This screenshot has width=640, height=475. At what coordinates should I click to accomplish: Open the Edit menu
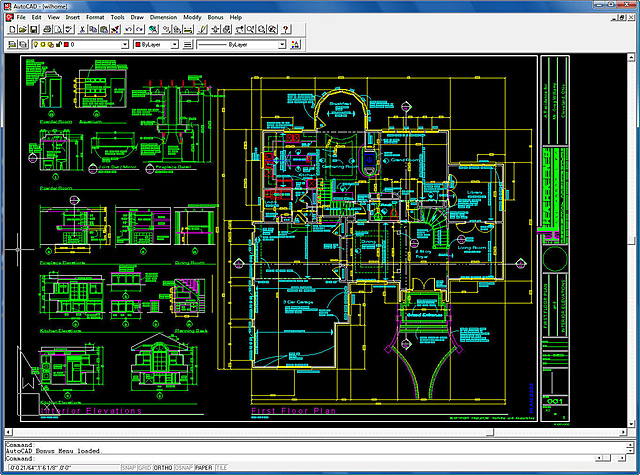(x=36, y=17)
